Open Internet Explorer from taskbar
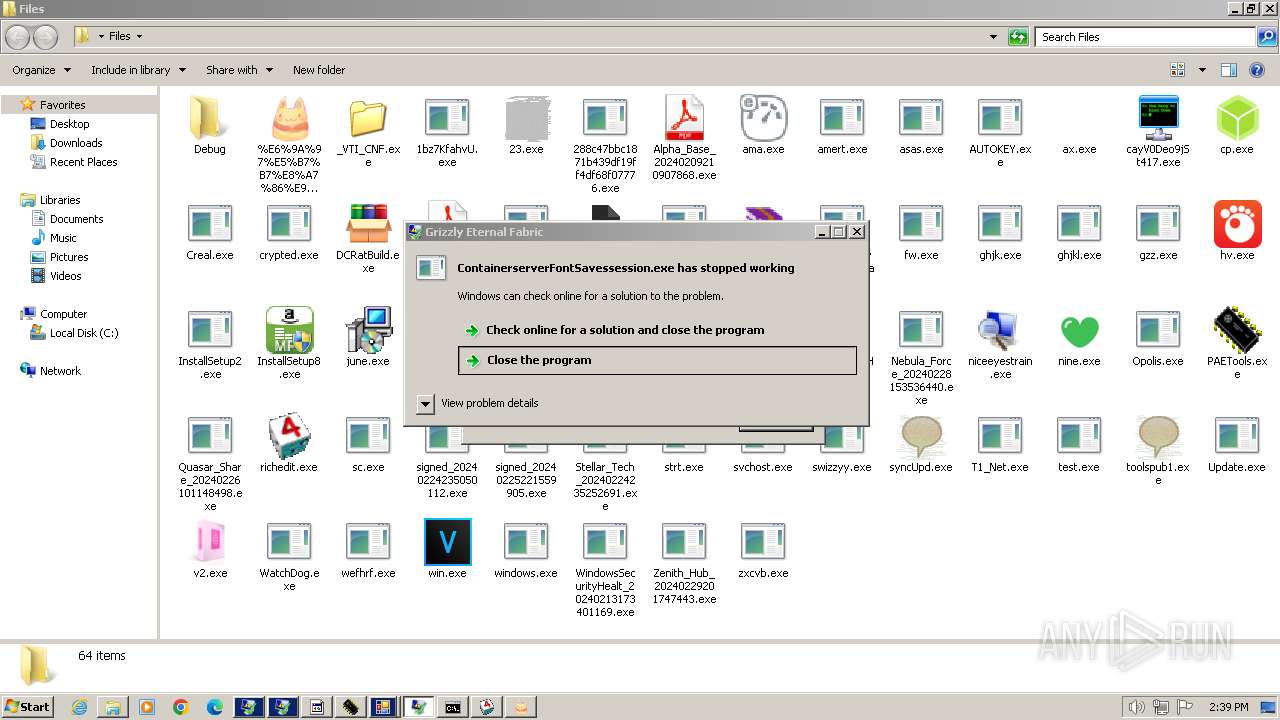Screen dimensions: 1280x720 pyautogui.click(x=79, y=707)
